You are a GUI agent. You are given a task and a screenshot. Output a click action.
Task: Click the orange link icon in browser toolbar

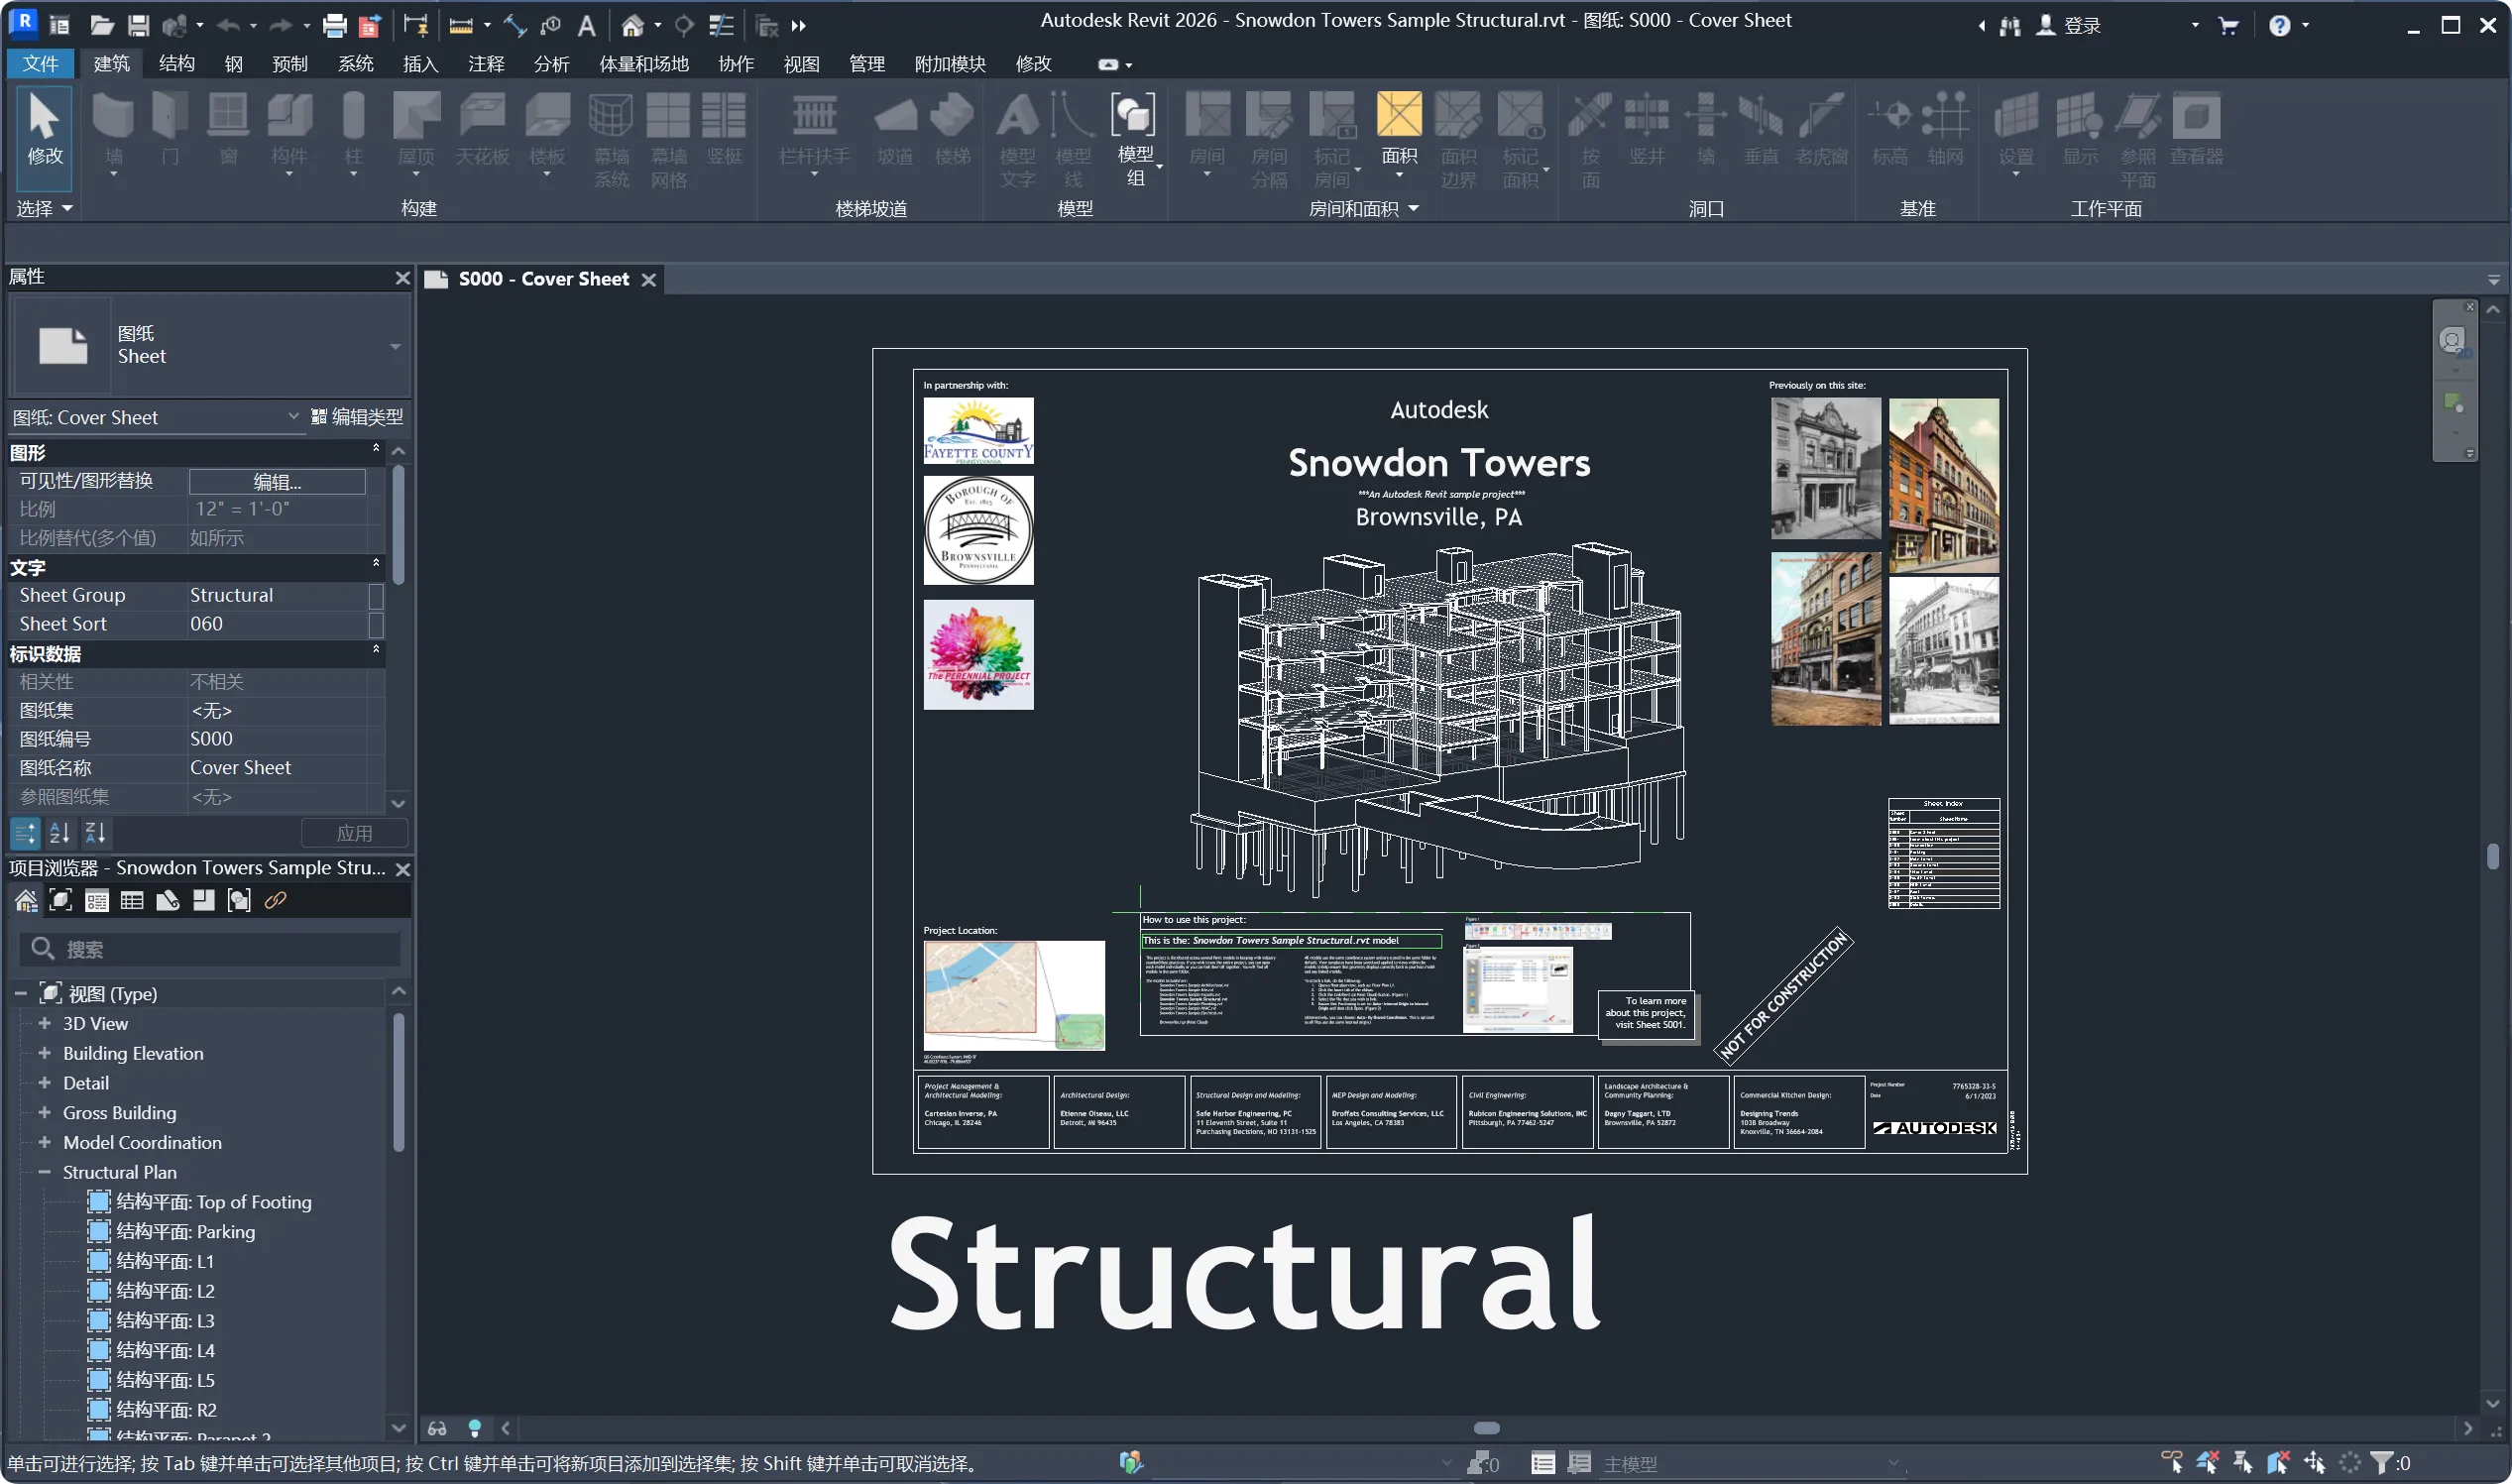coord(275,900)
